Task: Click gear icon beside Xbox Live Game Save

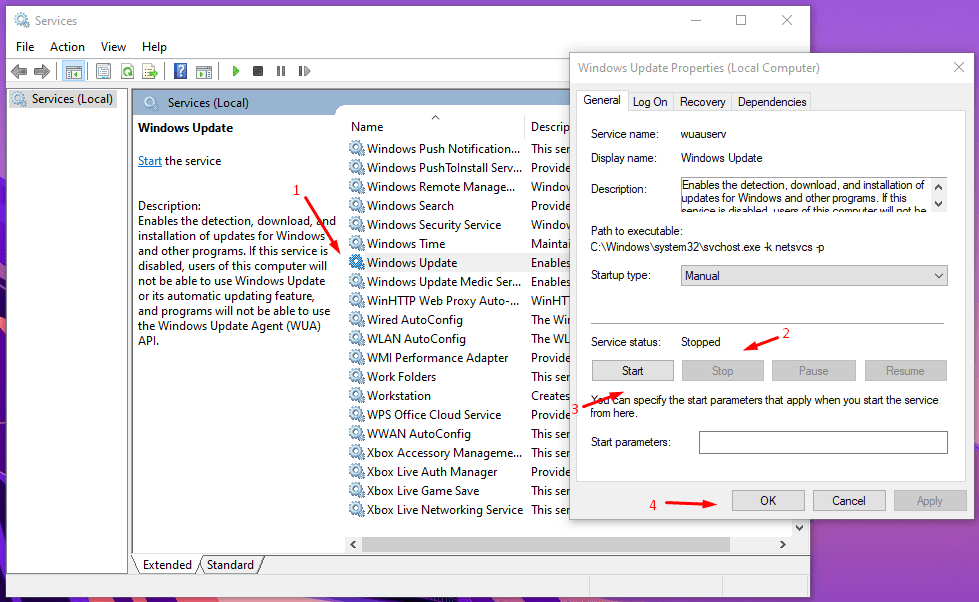Action: coord(357,490)
